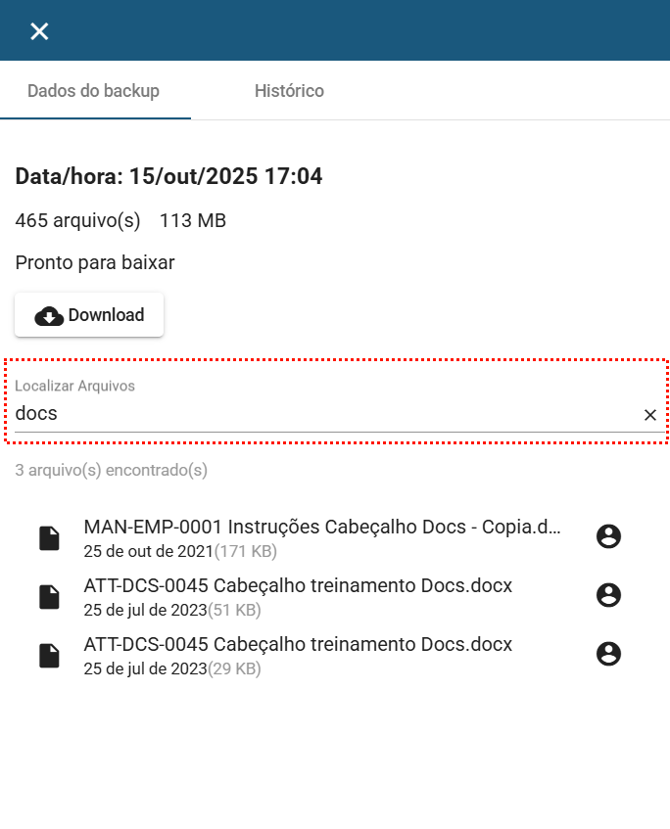Screen dimensions: 670x829
Task: Open the user icon for the 51 KB file
Action: [608, 596]
